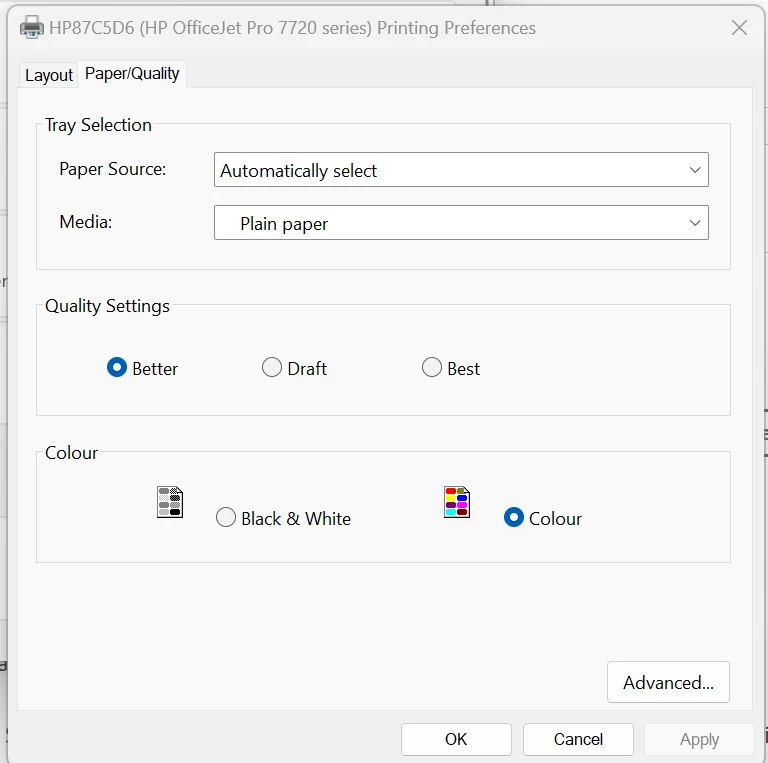The image size is (768, 763).
Task: Click the printer icon in title bar
Action: [32, 27]
